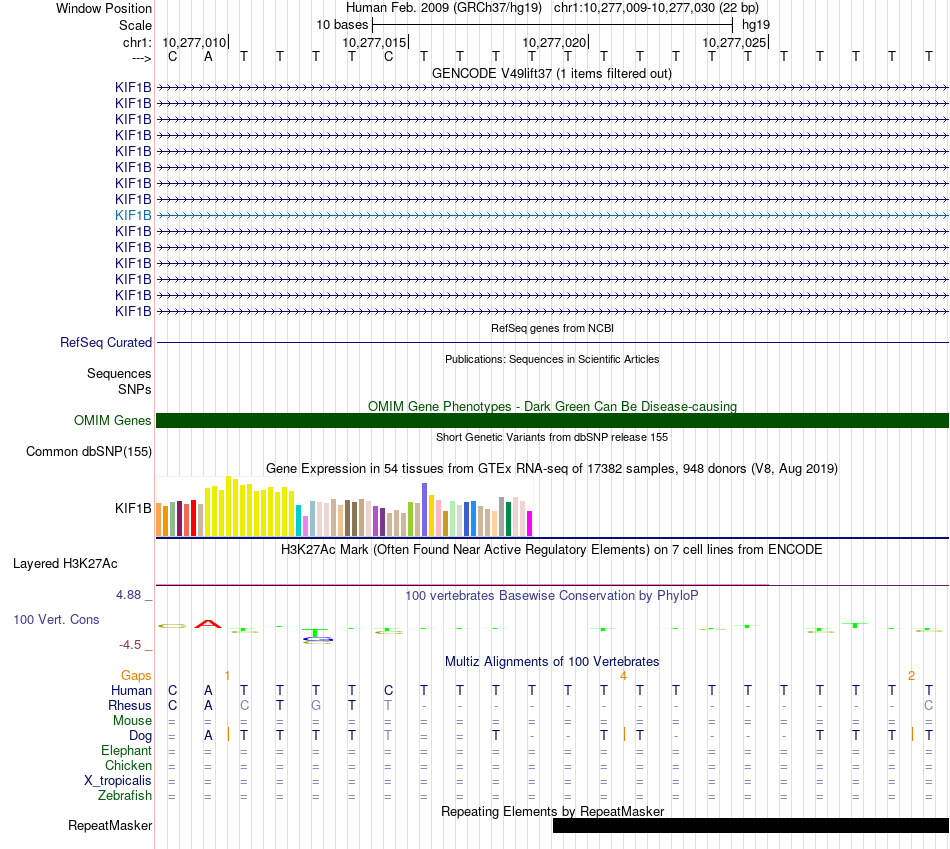
Task: Click the -4.5 conservation lower limit value
Action: pyautogui.click(x=130, y=645)
